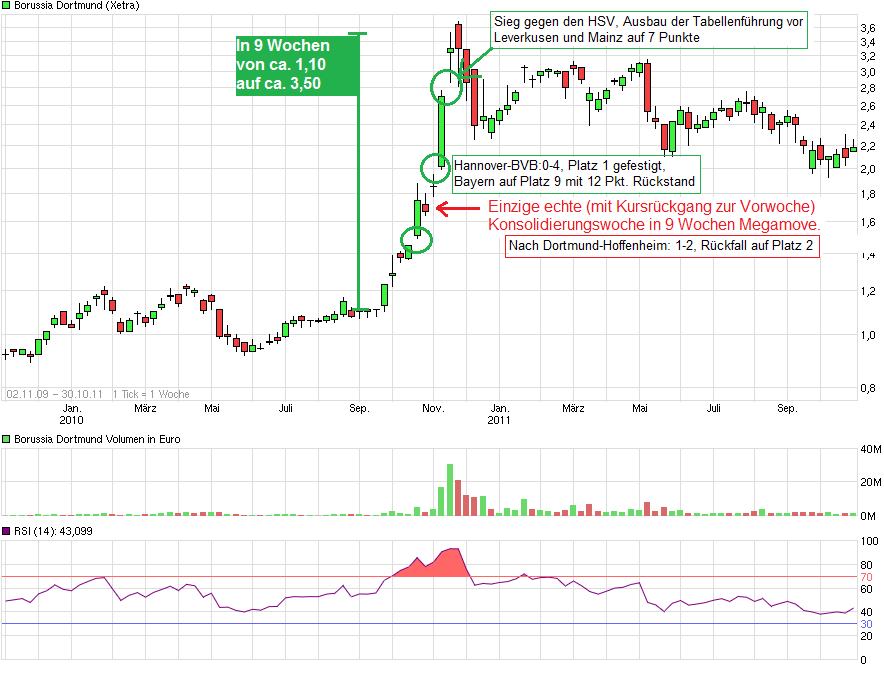The width and height of the screenshot is (884, 676).
Task: Click the 'Nach Dortmund-Hoffenheim: 1-2' annotation text
Action: (661, 246)
